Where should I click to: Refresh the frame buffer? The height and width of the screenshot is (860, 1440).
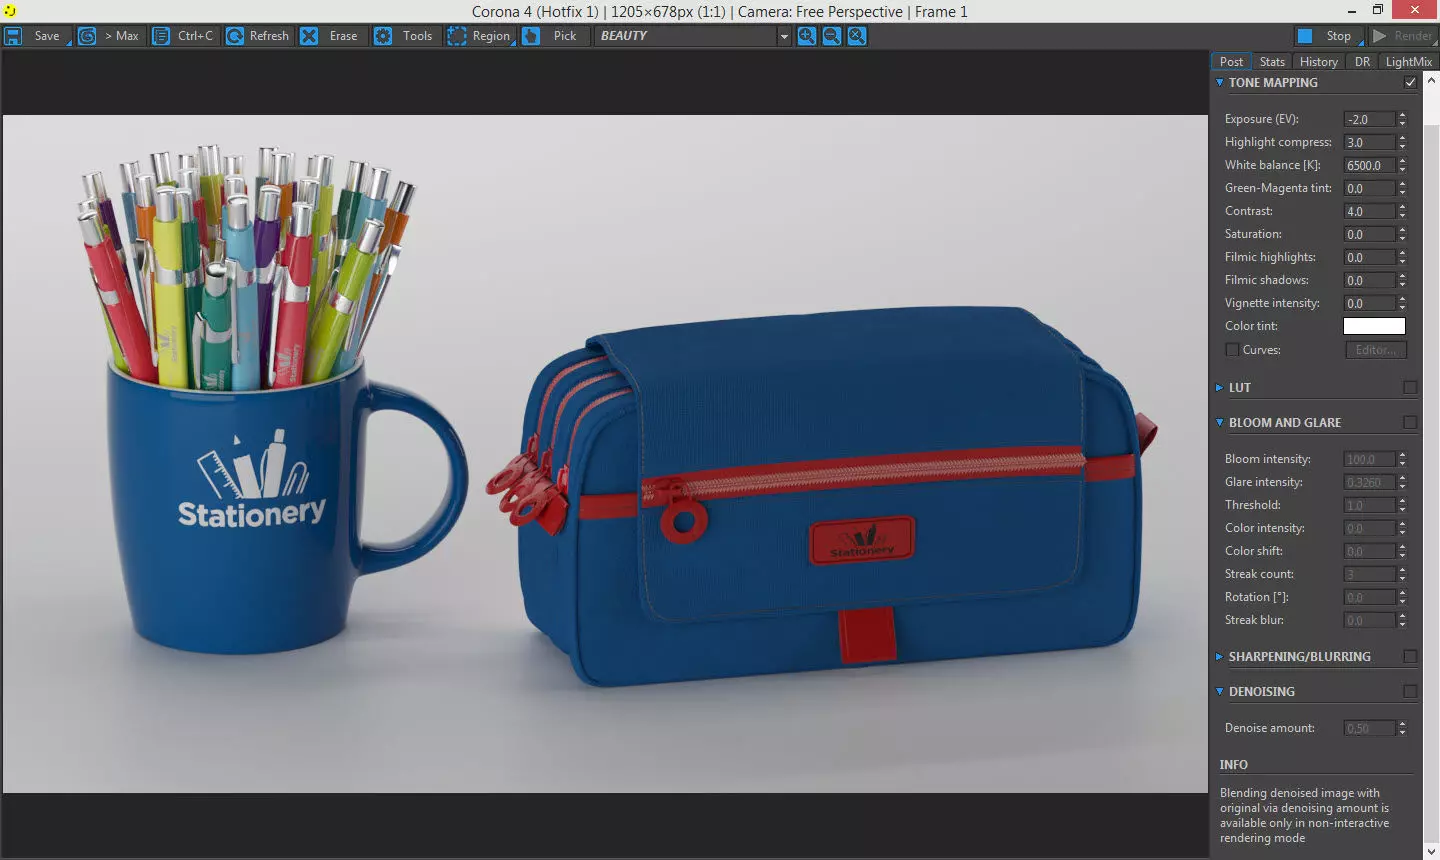pyautogui.click(x=258, y=36)
